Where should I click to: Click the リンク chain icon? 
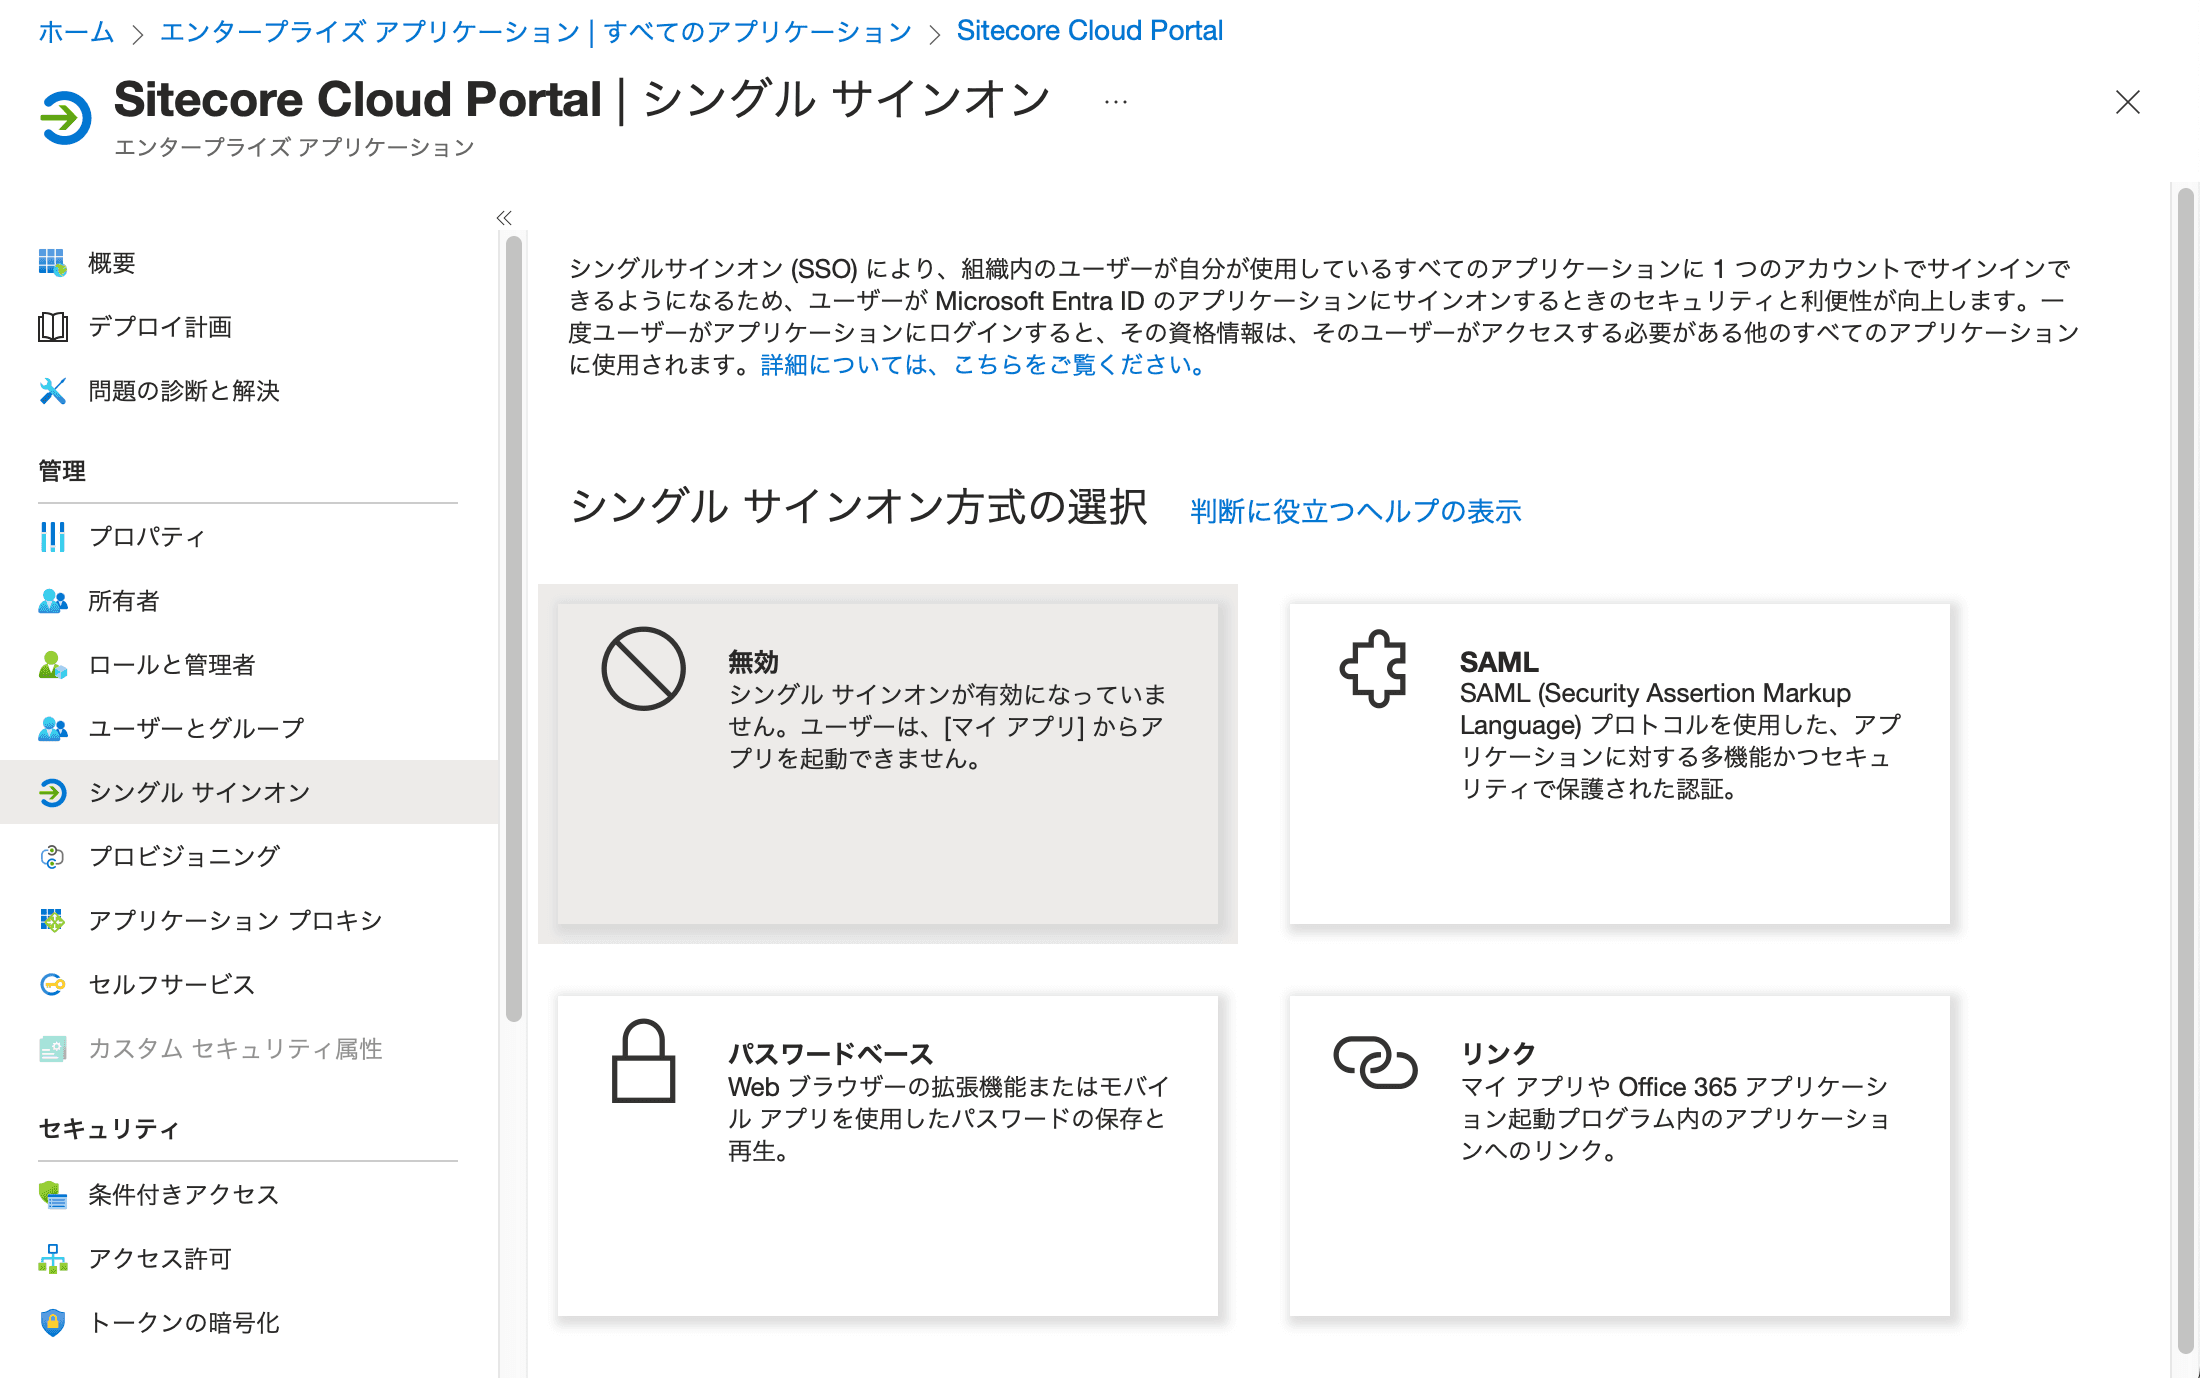tap(1375, 1062)
